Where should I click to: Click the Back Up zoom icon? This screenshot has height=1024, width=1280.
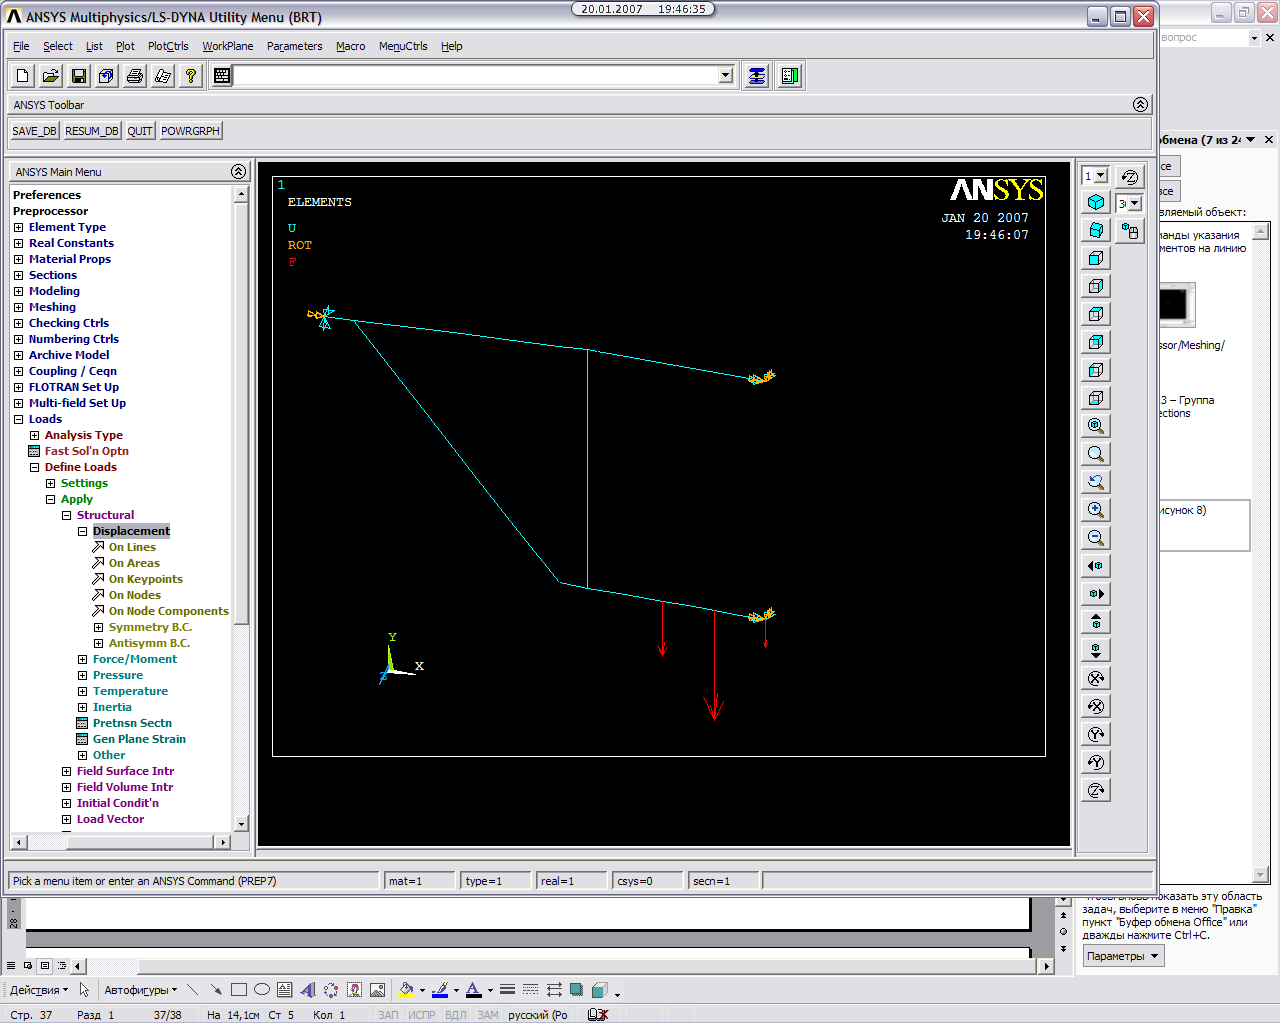tap(1096, 482)
